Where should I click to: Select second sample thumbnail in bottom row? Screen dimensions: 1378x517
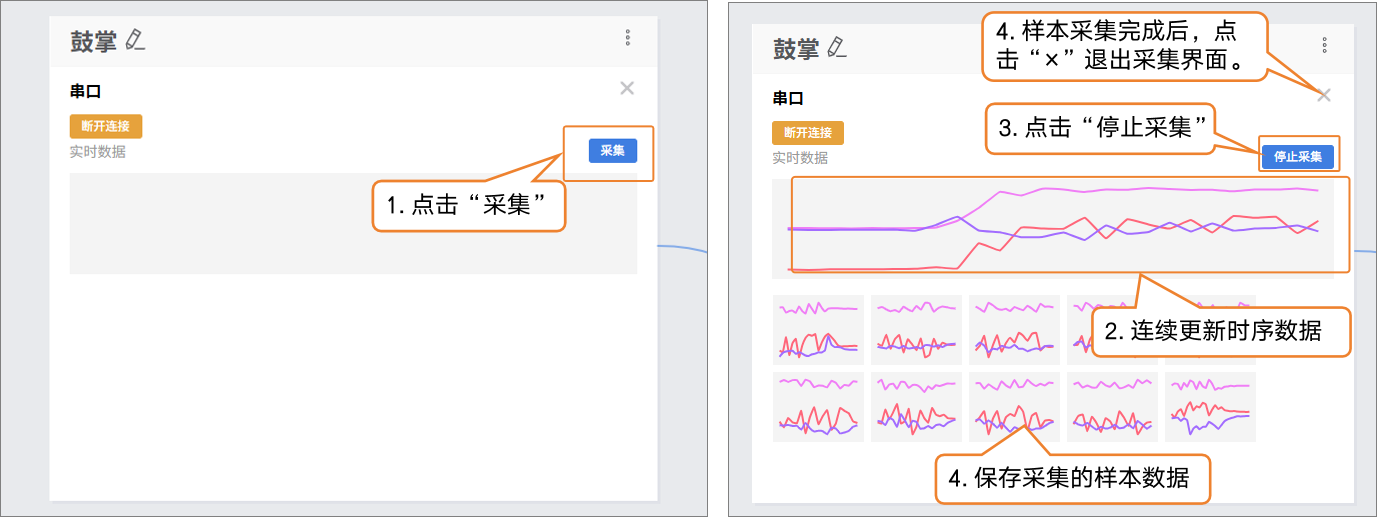click(x=916, y=407)
